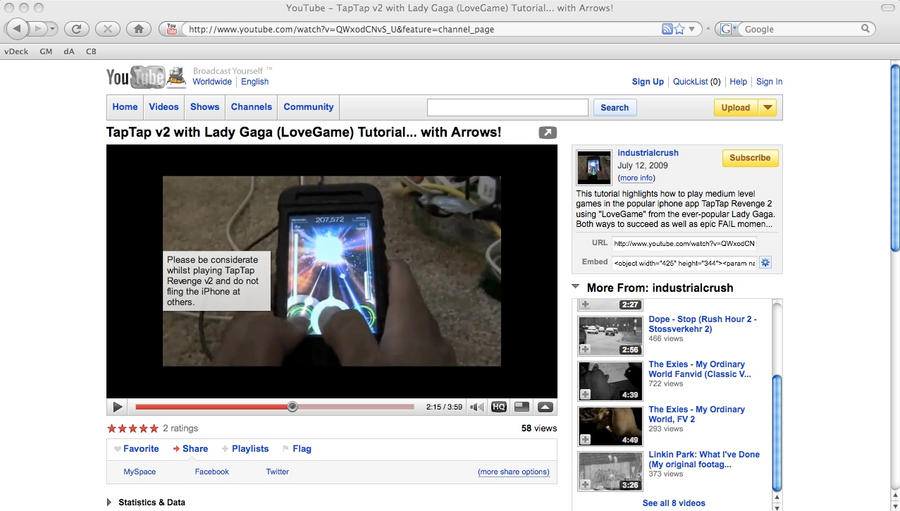Flag this video
Viewport: 900px width, 511px height.
point(297,449)
